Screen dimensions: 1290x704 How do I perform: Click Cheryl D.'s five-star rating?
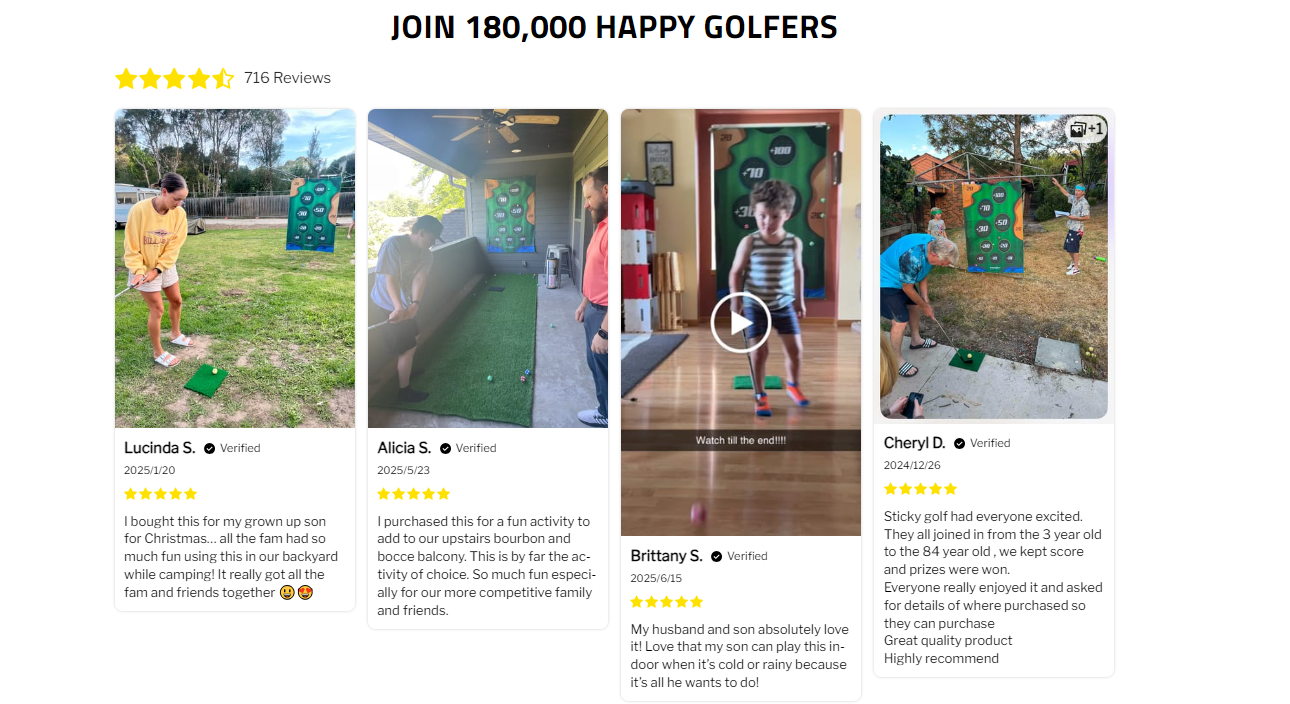(x=920, y=489)
